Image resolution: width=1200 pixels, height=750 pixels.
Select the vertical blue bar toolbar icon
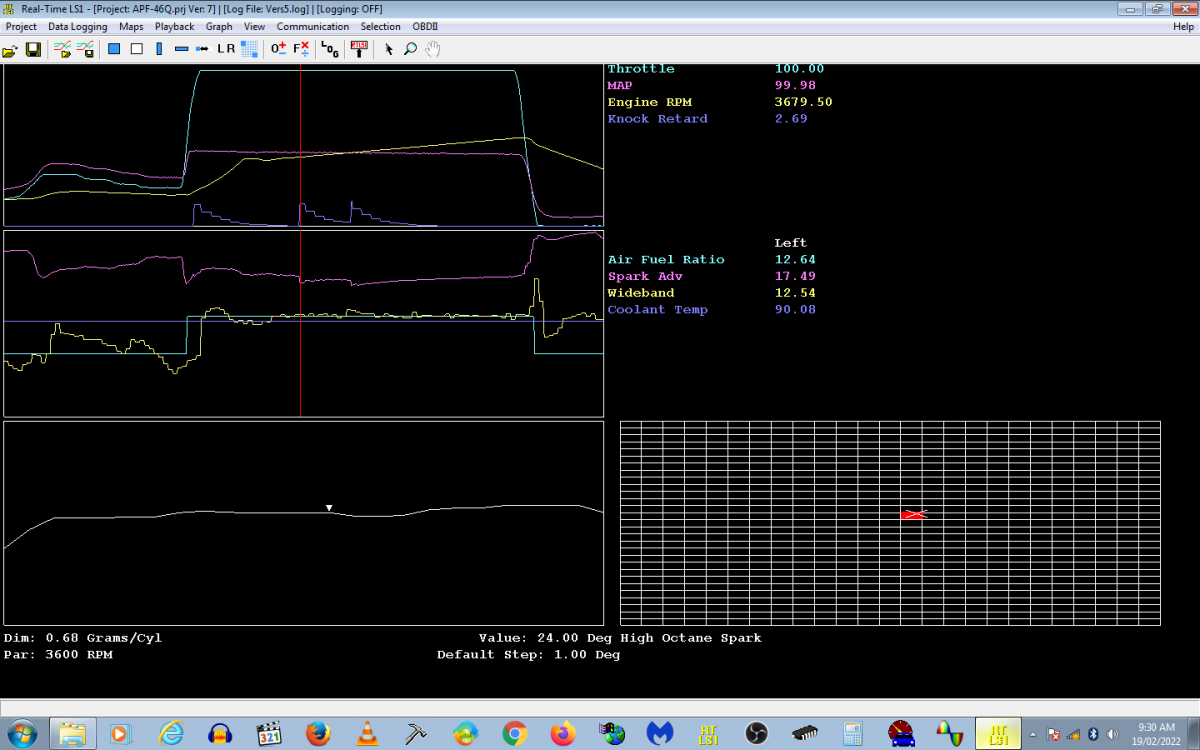(x=159, y=49)
